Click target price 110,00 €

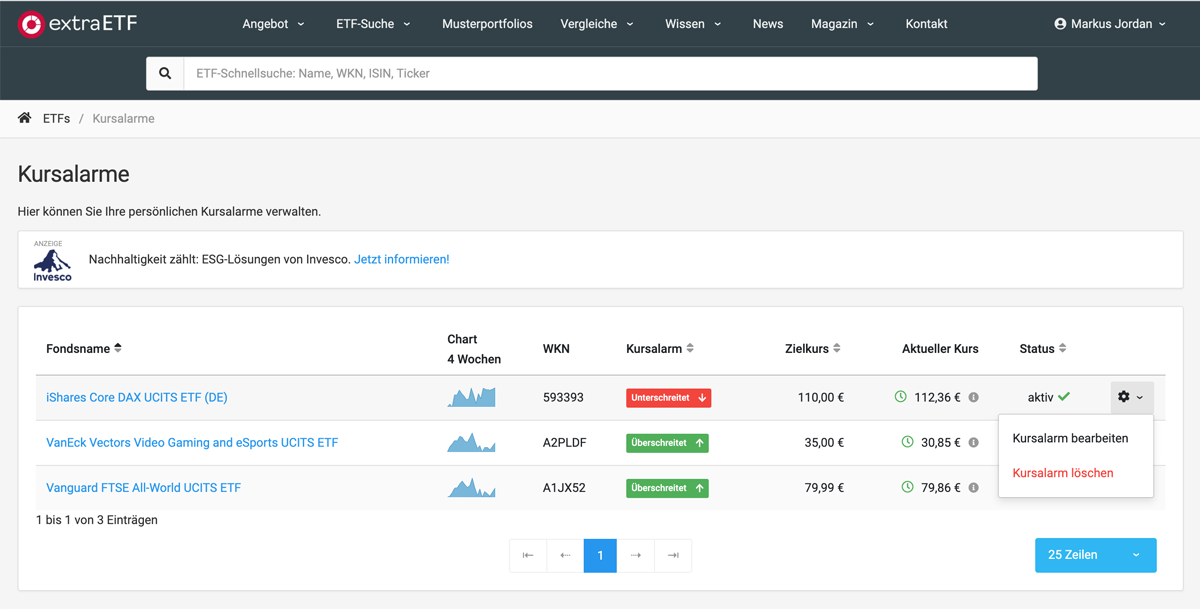pyautogui.click(x=821, y=397)
